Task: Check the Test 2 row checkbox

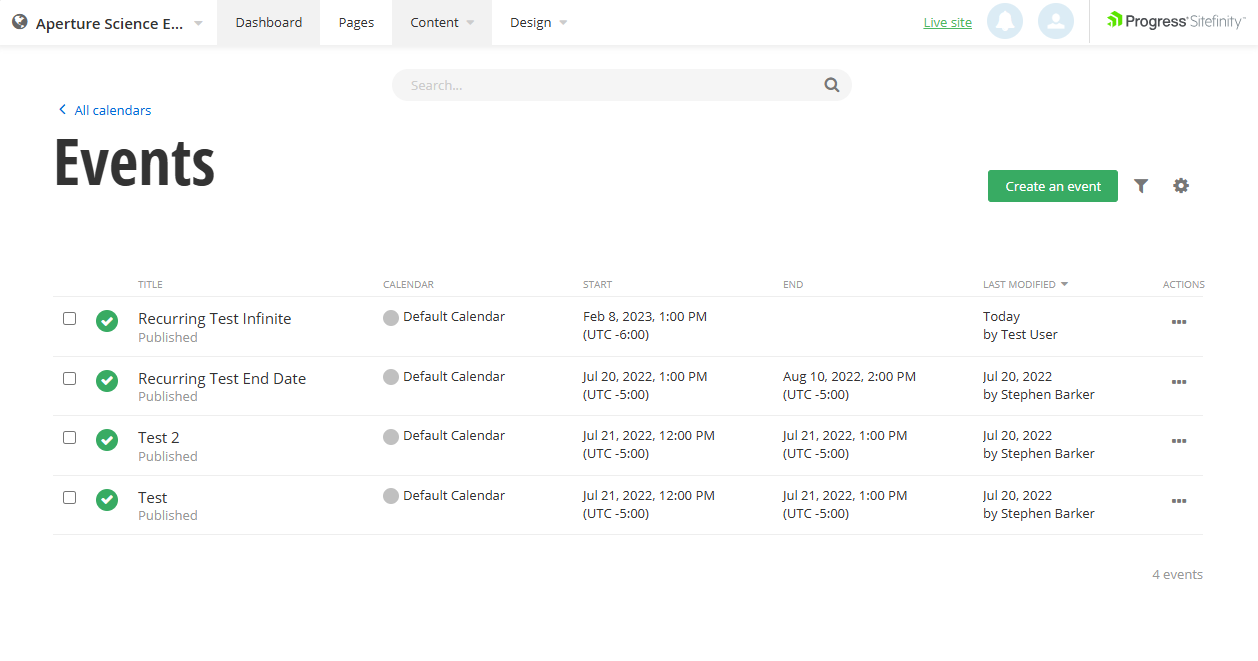Action: click(x=69, y=437)
